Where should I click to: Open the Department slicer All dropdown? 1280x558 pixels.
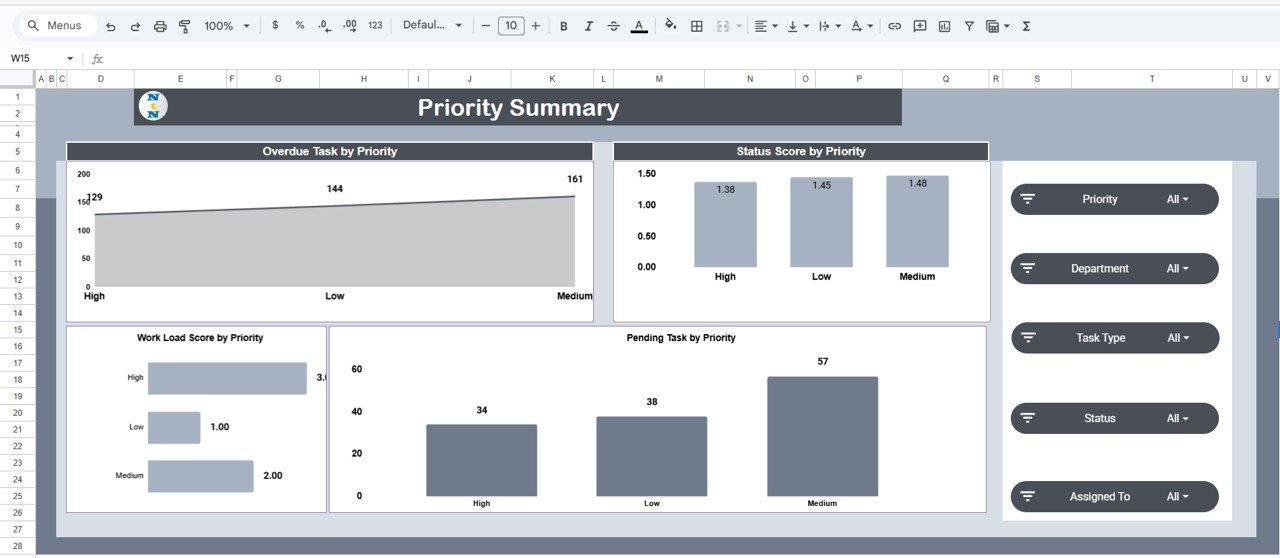(x=1178, y=269)
